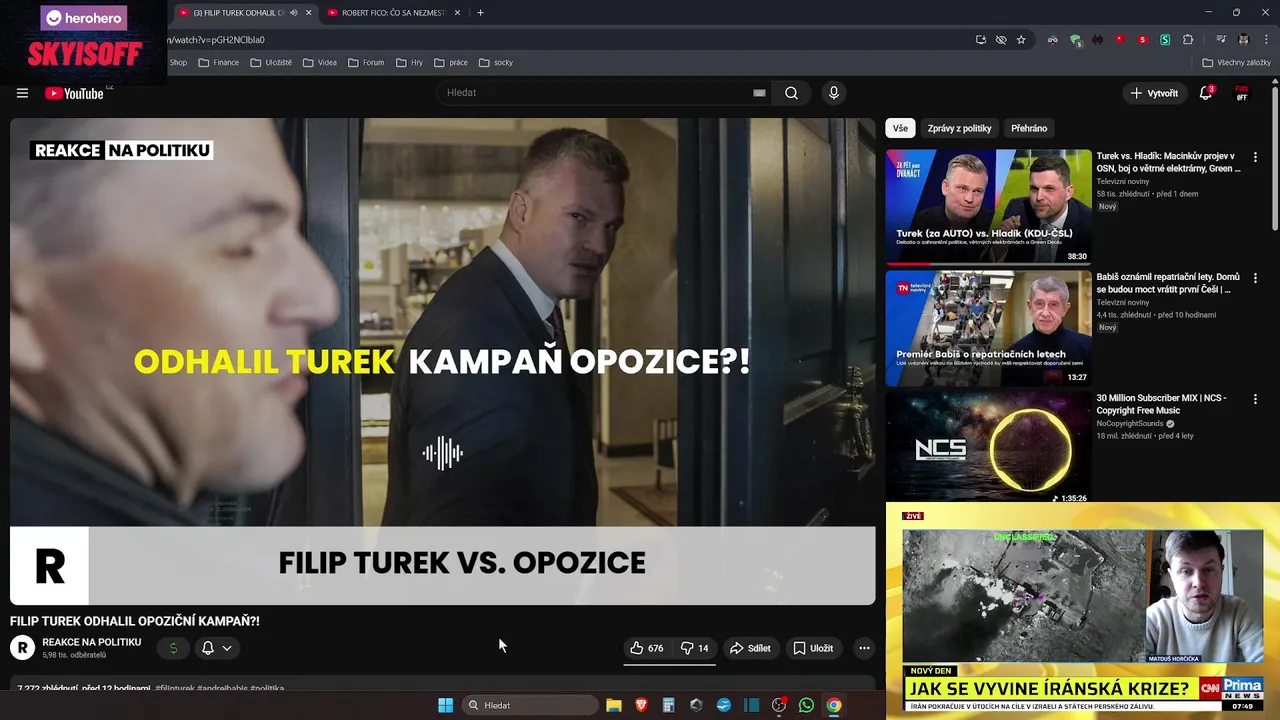Viewport: 1280px width, 720px height.
Task: Open Turek vs. Hladík video thumbnail
Action: click(988, 207)
